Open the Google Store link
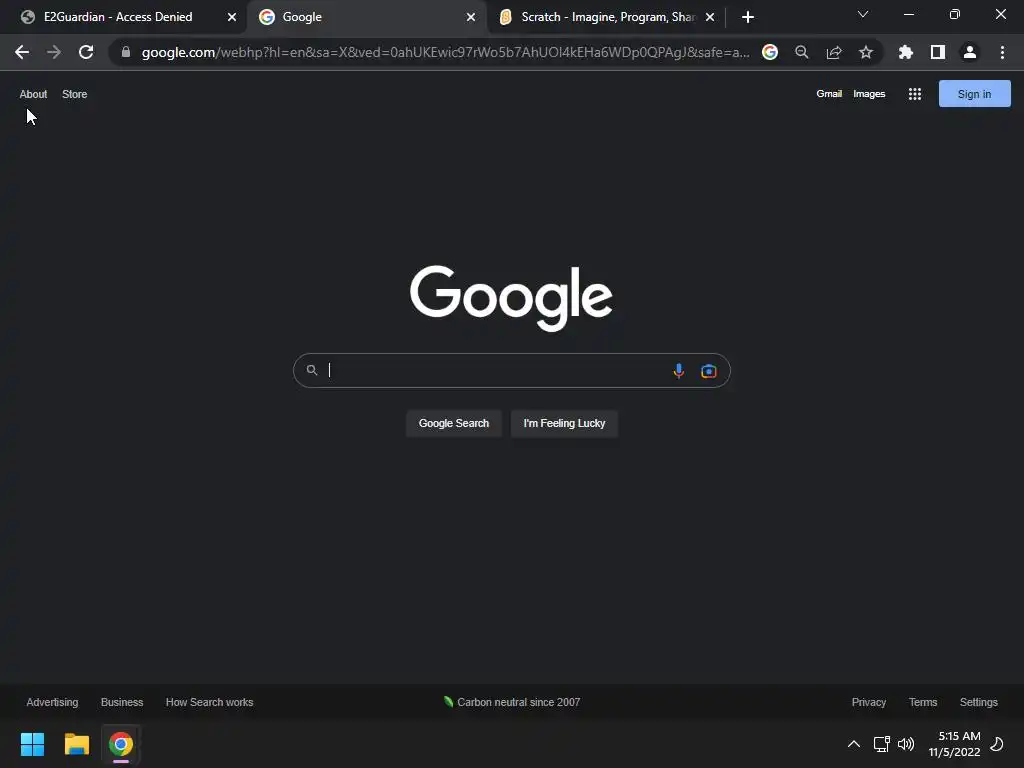1024x768 pixels. click(x=74, y=94)
